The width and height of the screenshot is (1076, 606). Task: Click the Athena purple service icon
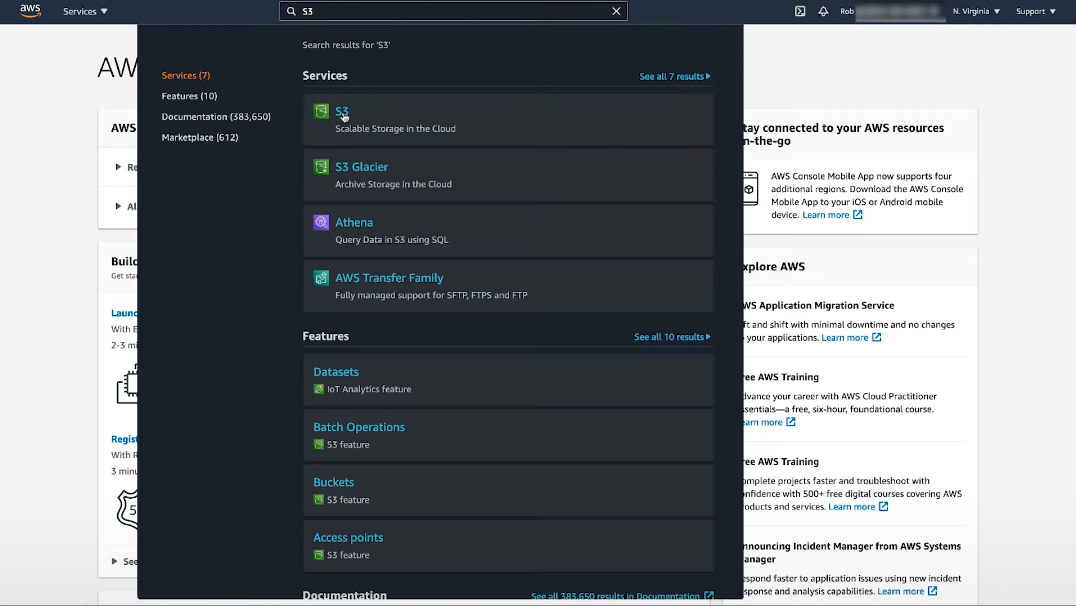[321, 223]
